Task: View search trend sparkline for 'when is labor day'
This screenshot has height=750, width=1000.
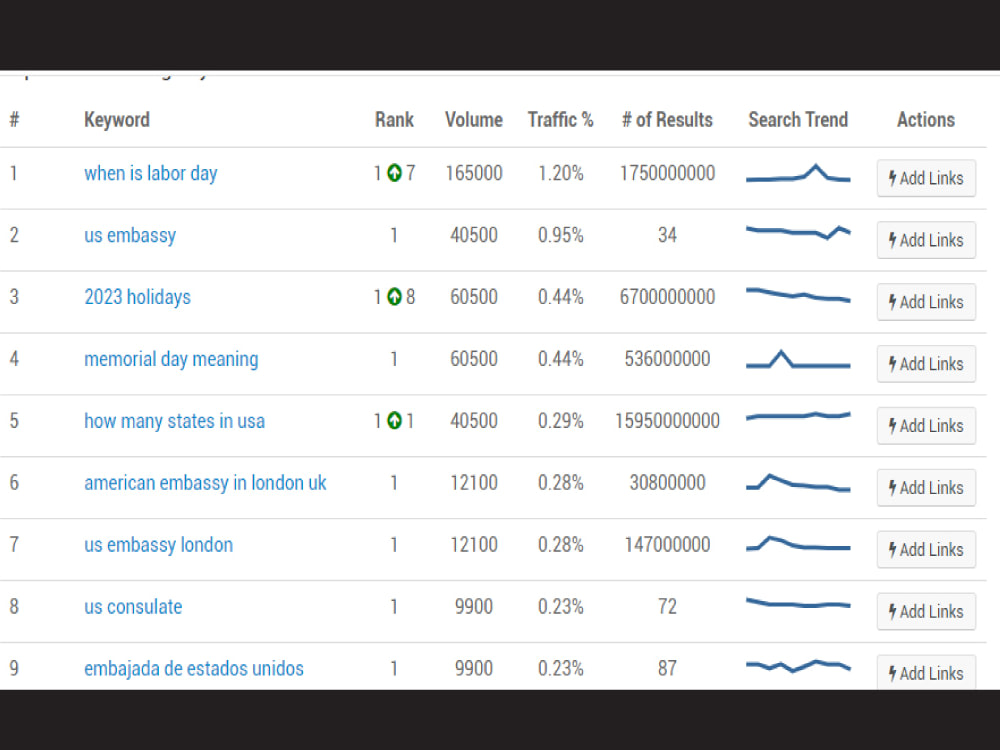Action: point(798,173)
